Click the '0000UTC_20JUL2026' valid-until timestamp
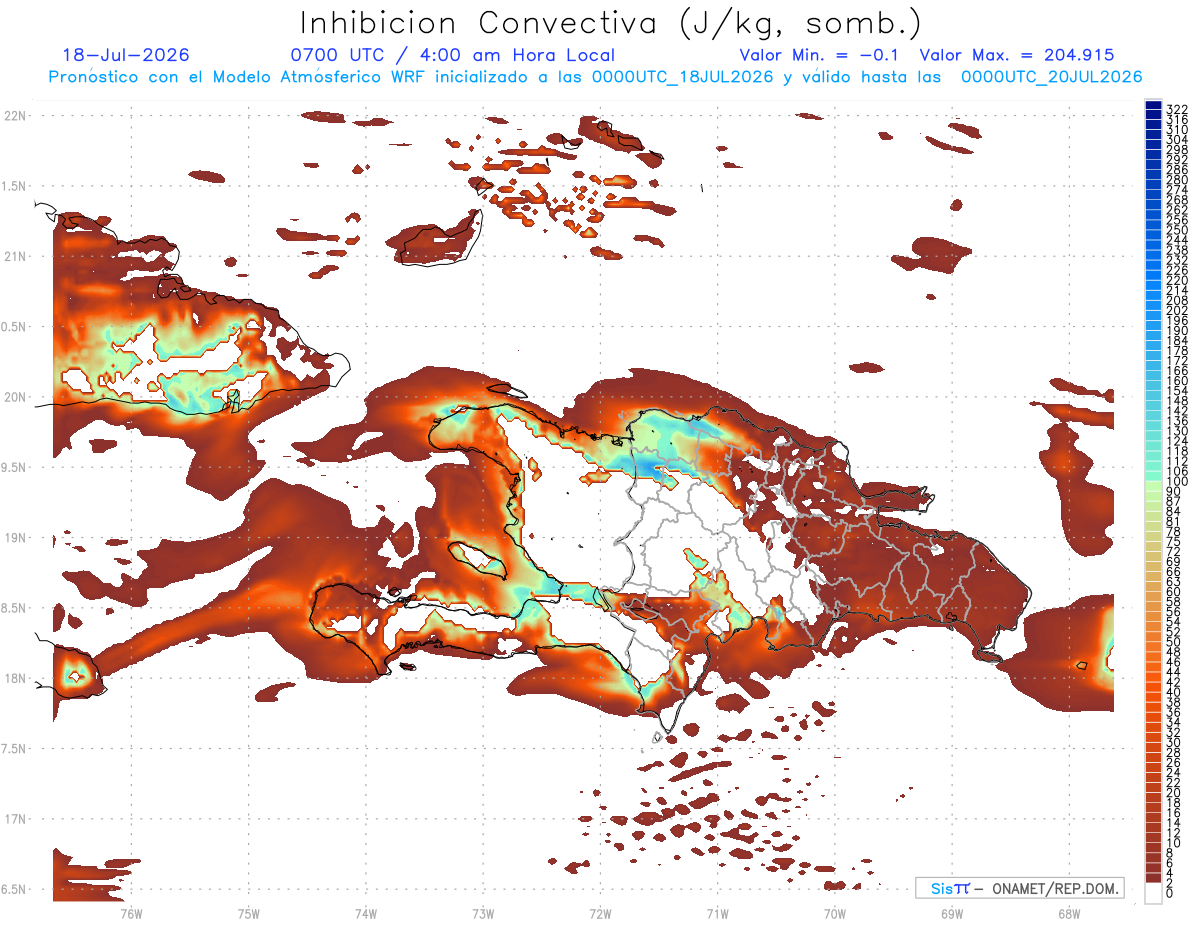This screenshot has height=927, width=1200. click(1052, 77)
